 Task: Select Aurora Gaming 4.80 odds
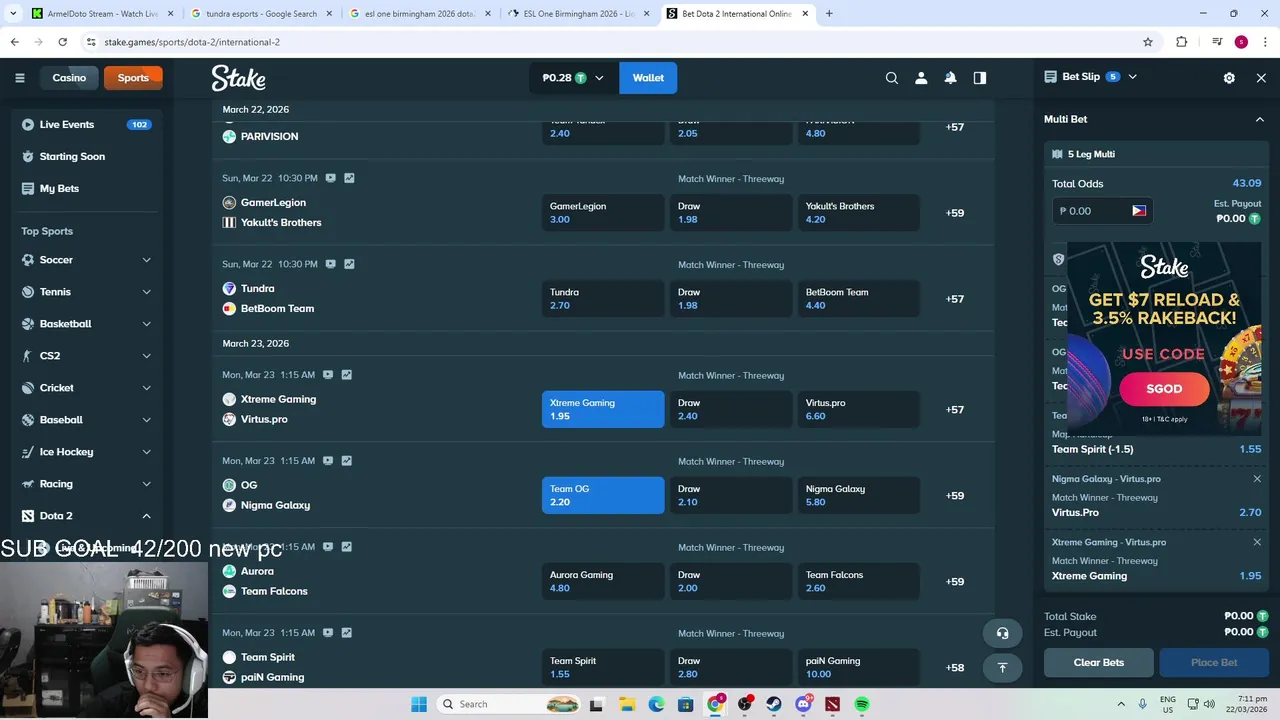tap(603, 581)
